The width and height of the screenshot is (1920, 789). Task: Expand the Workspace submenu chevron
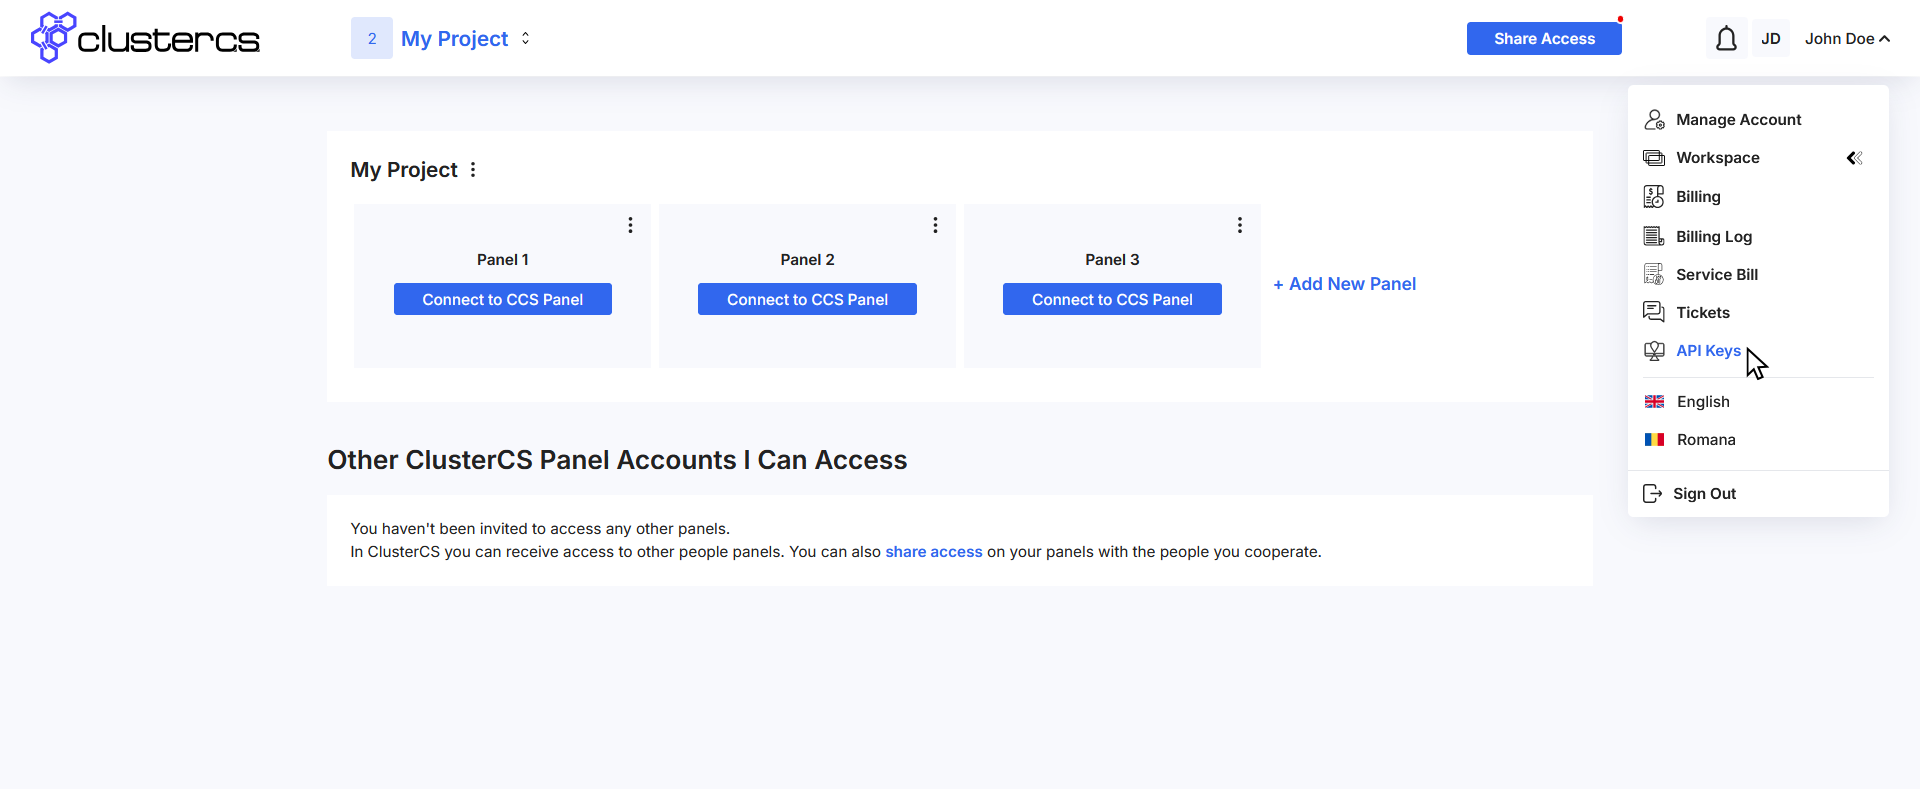coord(1854,158)
